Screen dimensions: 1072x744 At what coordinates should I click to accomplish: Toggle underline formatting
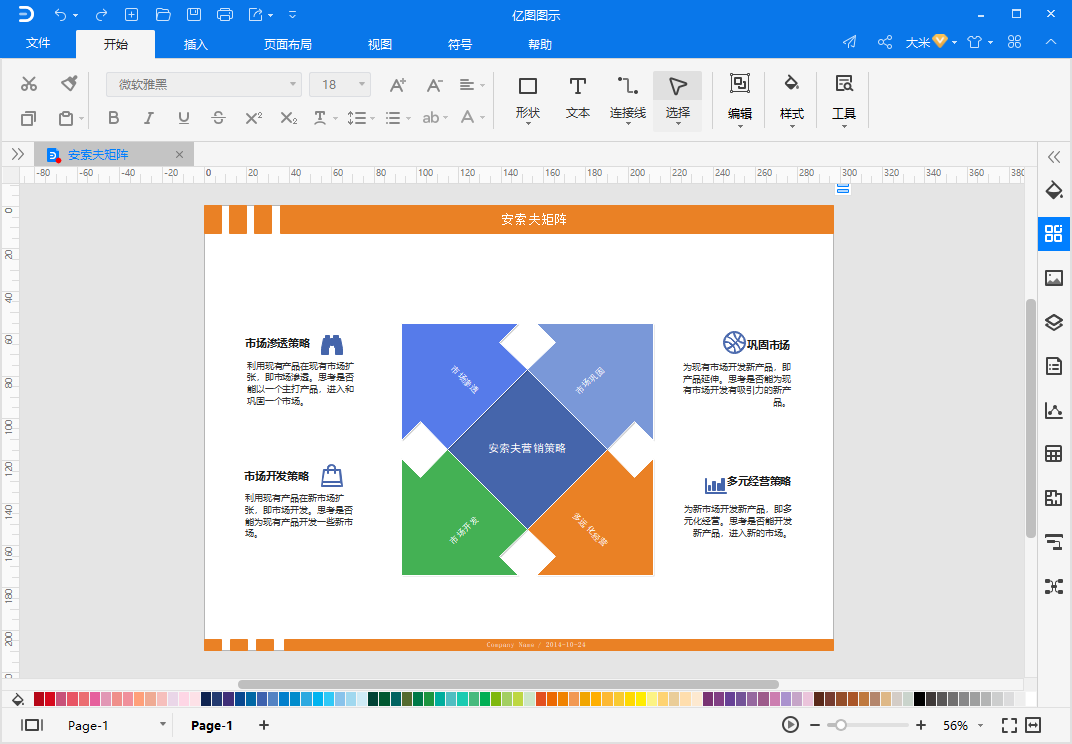[183, 118]
